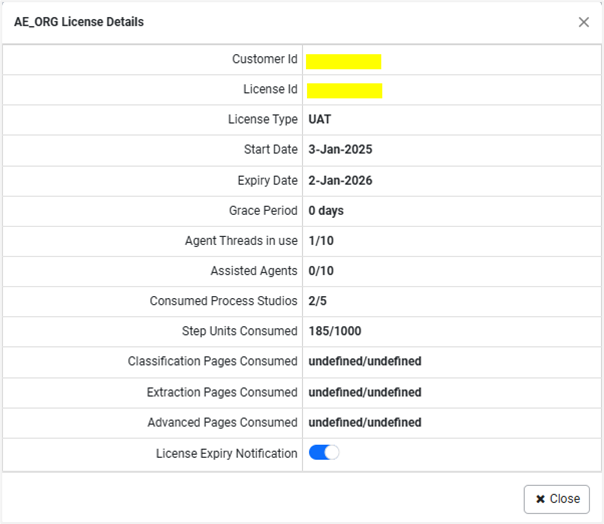Screen dimensions: 604x524
Task: Click the Start Date value 3-Jan-2025
Action: pos(340,150)
